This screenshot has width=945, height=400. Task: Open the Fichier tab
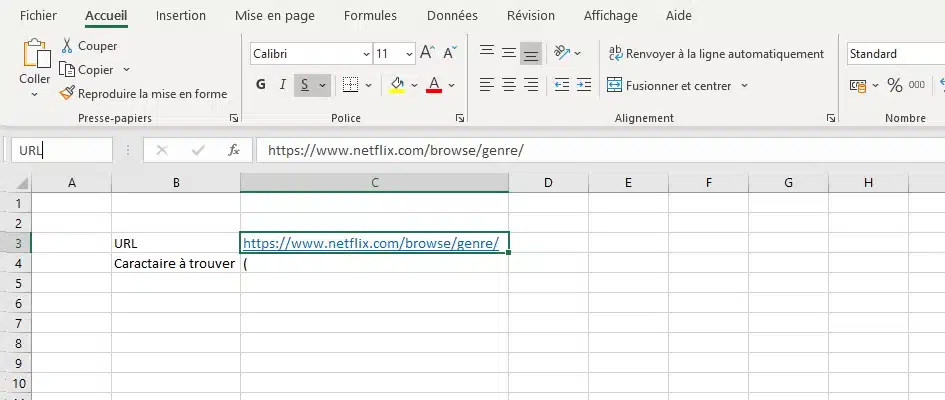pyautogui.click(x=39, y=16)
